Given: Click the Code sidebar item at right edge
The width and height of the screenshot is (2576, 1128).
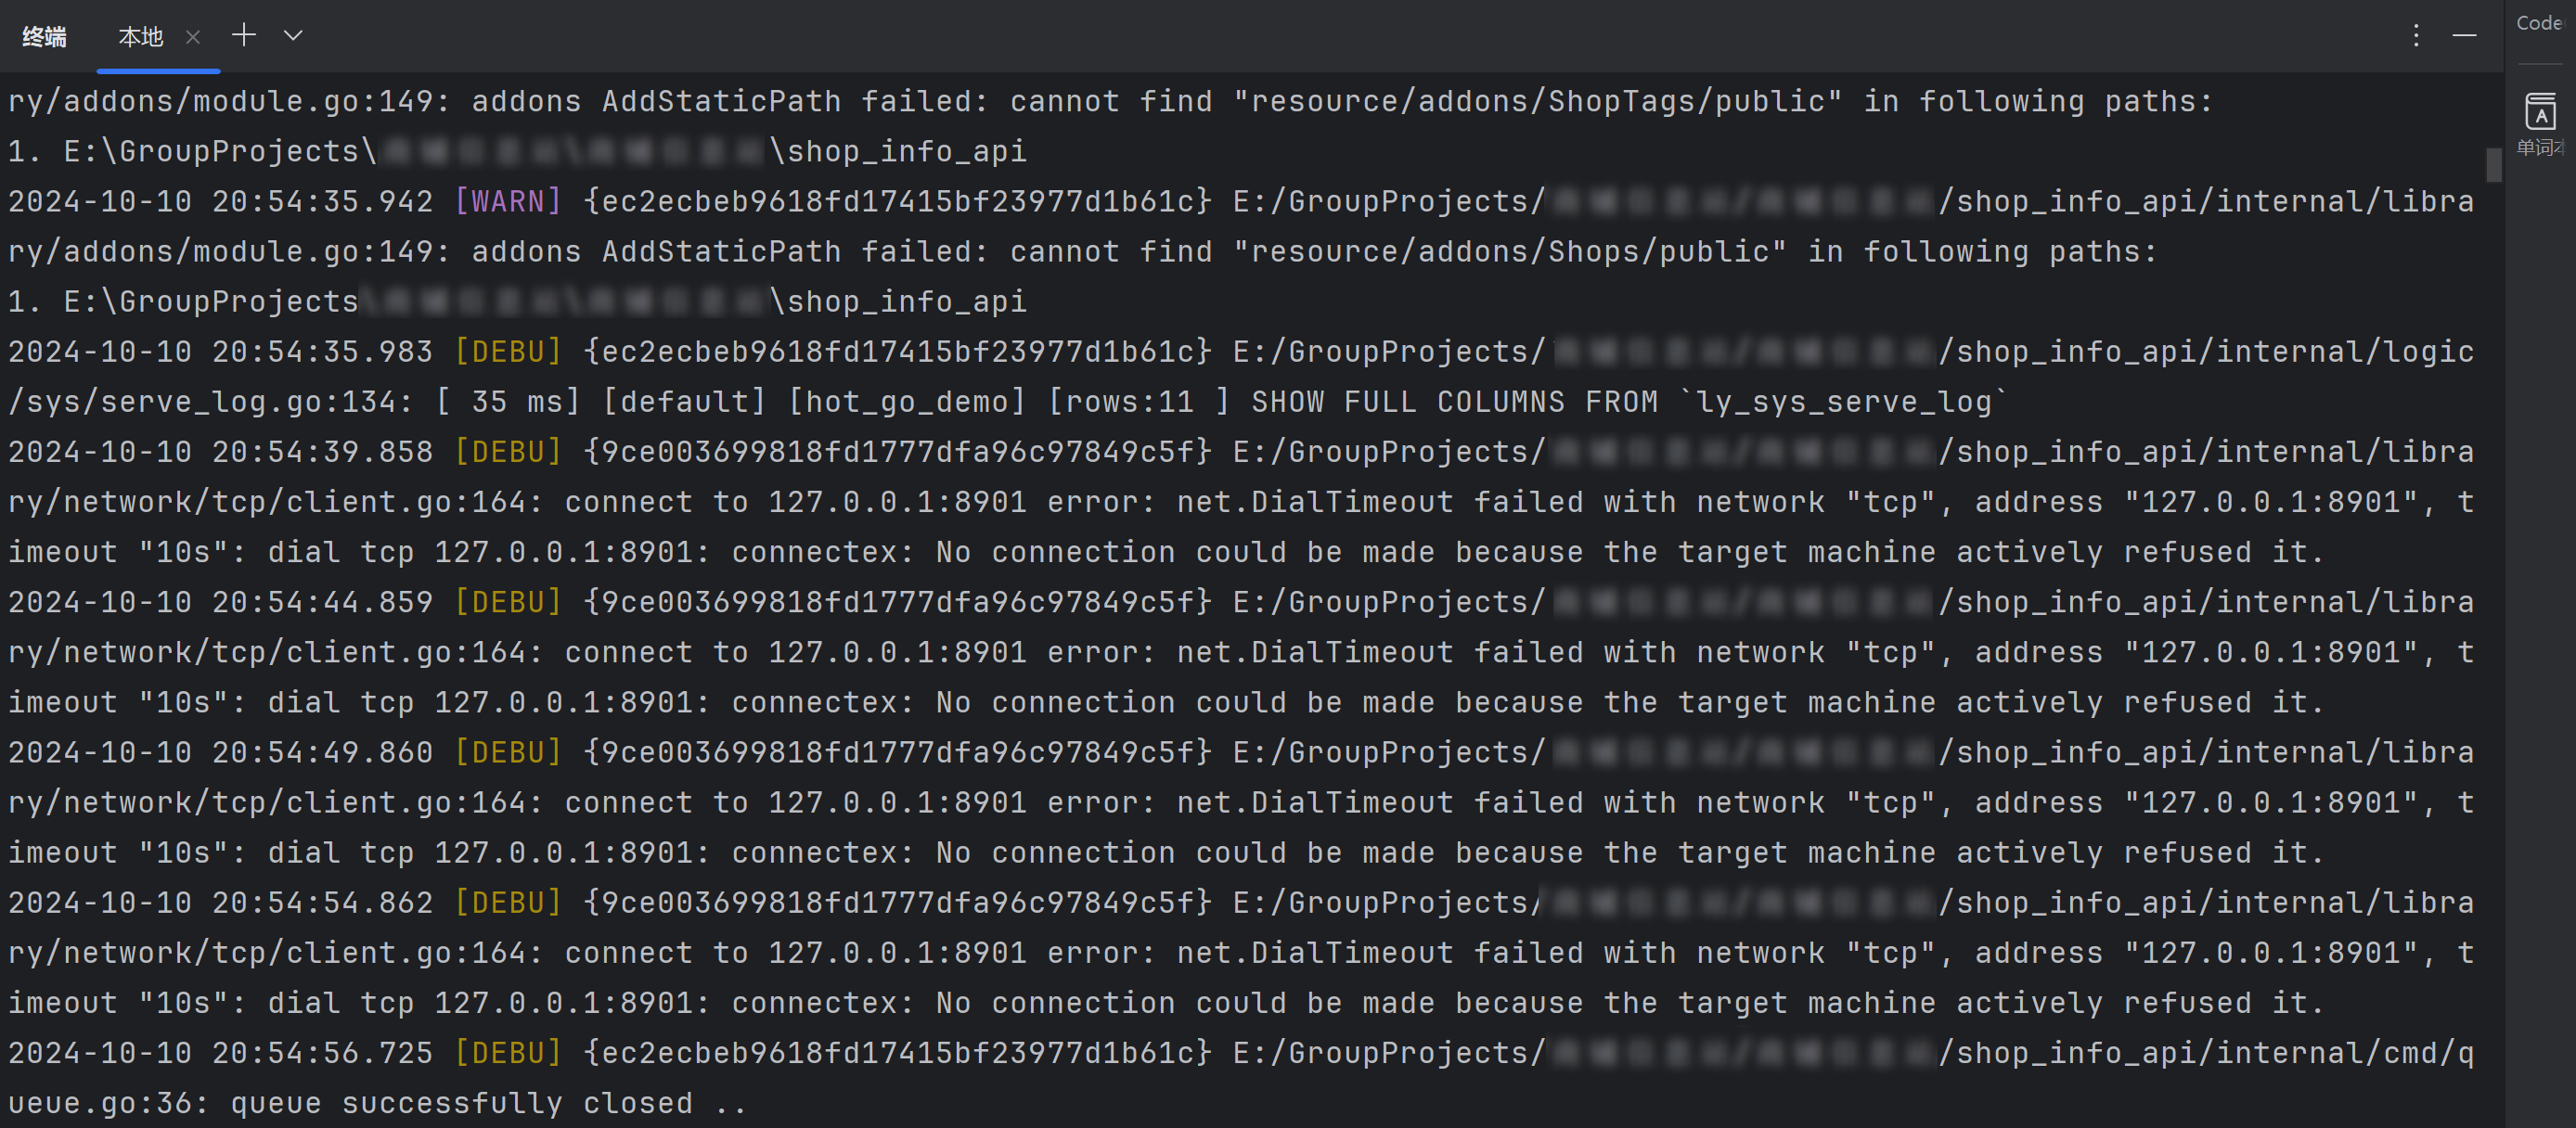Looking at the screenshot, I should pyautogui.click(x=2538, y=23).
